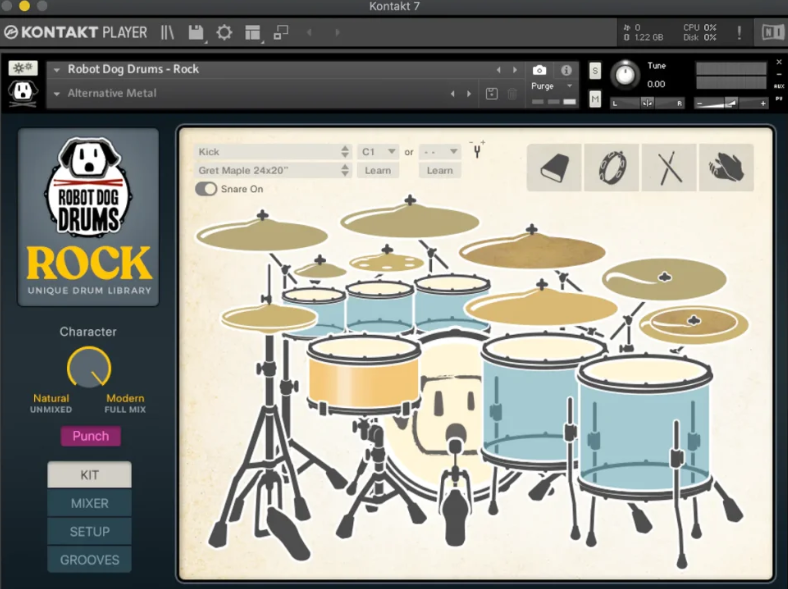Screen dimensions: 788x589
Task: Click the instrument wrench gear icon
Action: [x=23, y=68]
